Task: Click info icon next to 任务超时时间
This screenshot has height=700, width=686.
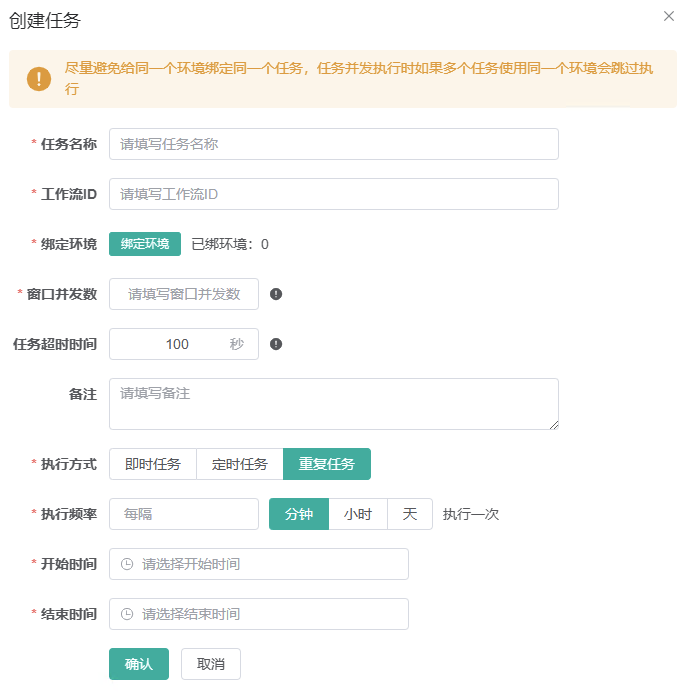Action: pyautogui.click(x=276, y=344)
